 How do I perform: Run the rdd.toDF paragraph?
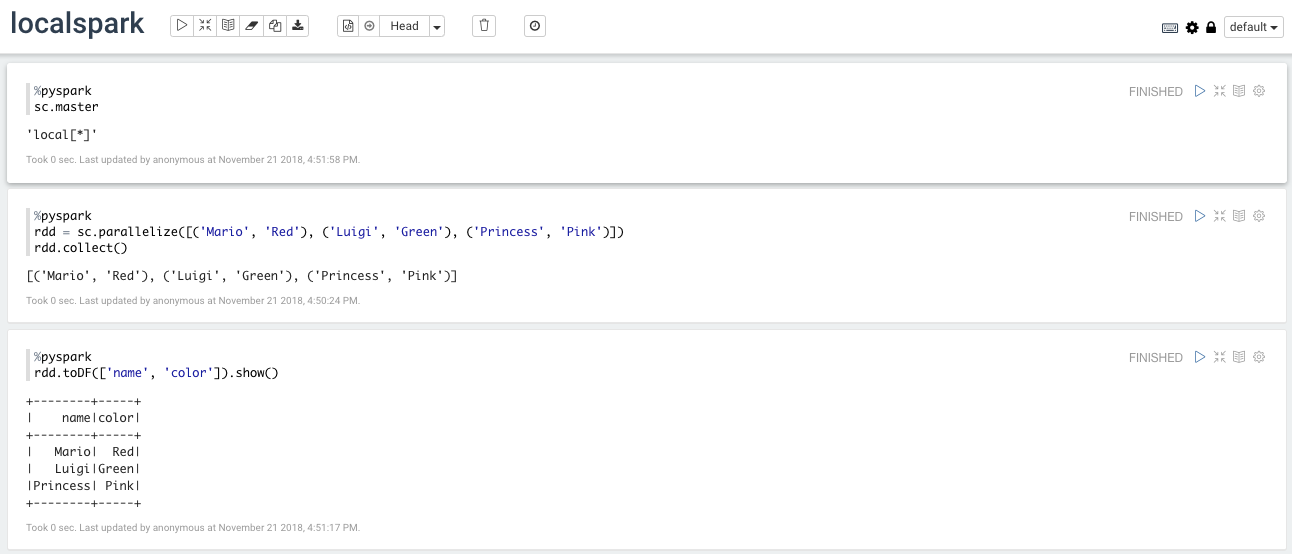(1200, 357)
